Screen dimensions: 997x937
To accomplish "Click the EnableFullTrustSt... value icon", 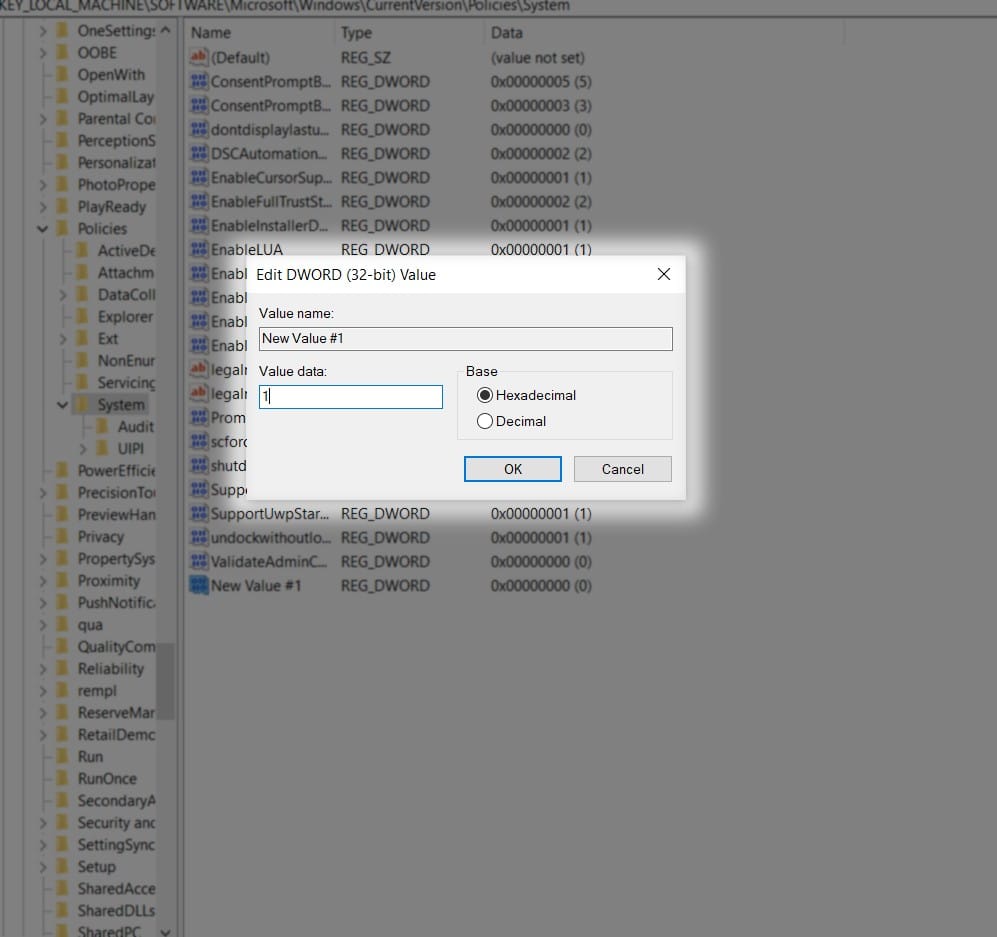I will click(199, 202).
